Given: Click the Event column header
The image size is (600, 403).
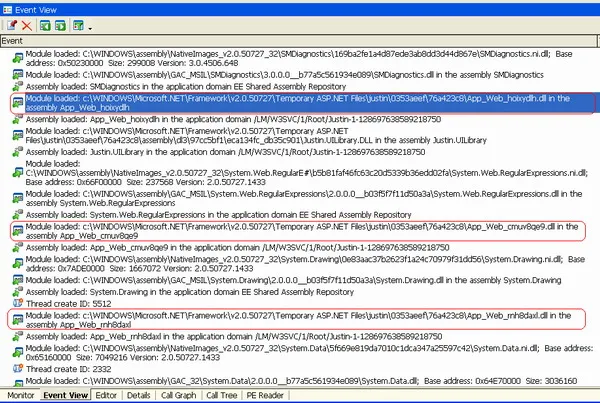Looking at the screenshot, I should 298,41.
